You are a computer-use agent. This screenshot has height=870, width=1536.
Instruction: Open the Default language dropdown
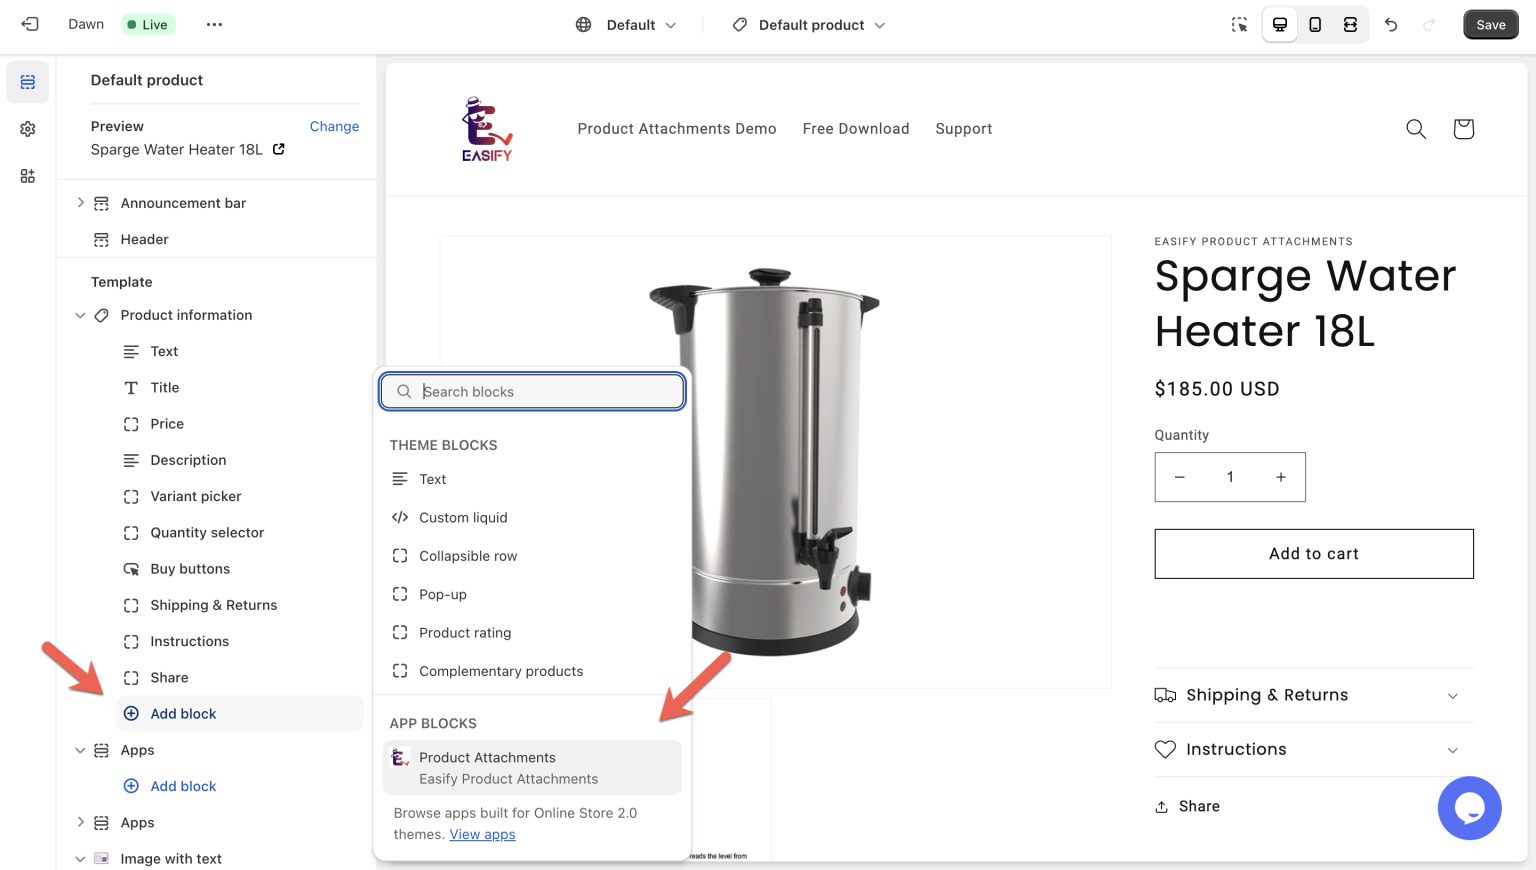click(x=625, y=24)
